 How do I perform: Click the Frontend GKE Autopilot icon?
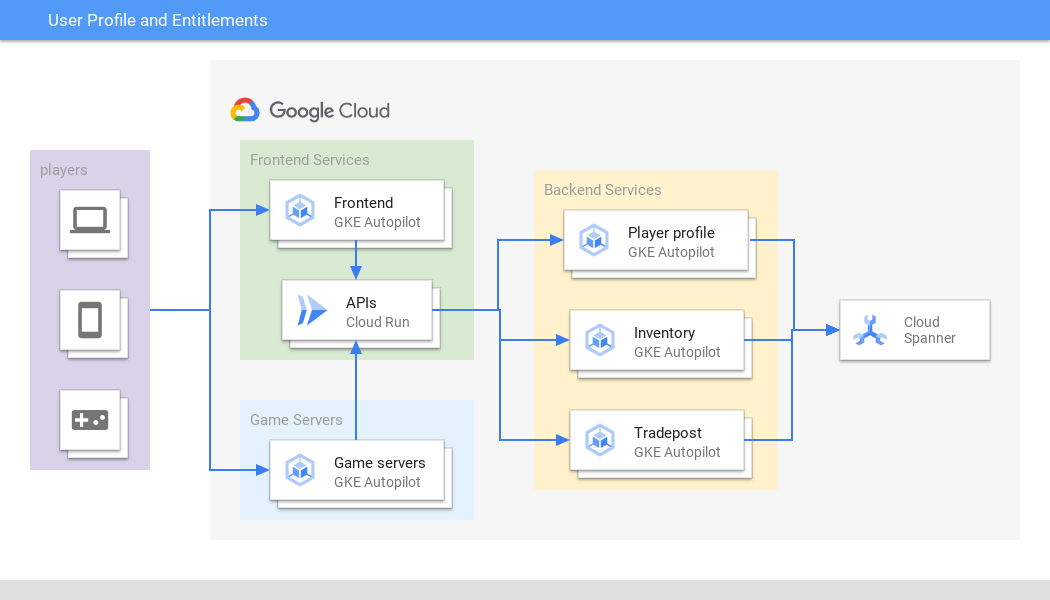[300, 211]
